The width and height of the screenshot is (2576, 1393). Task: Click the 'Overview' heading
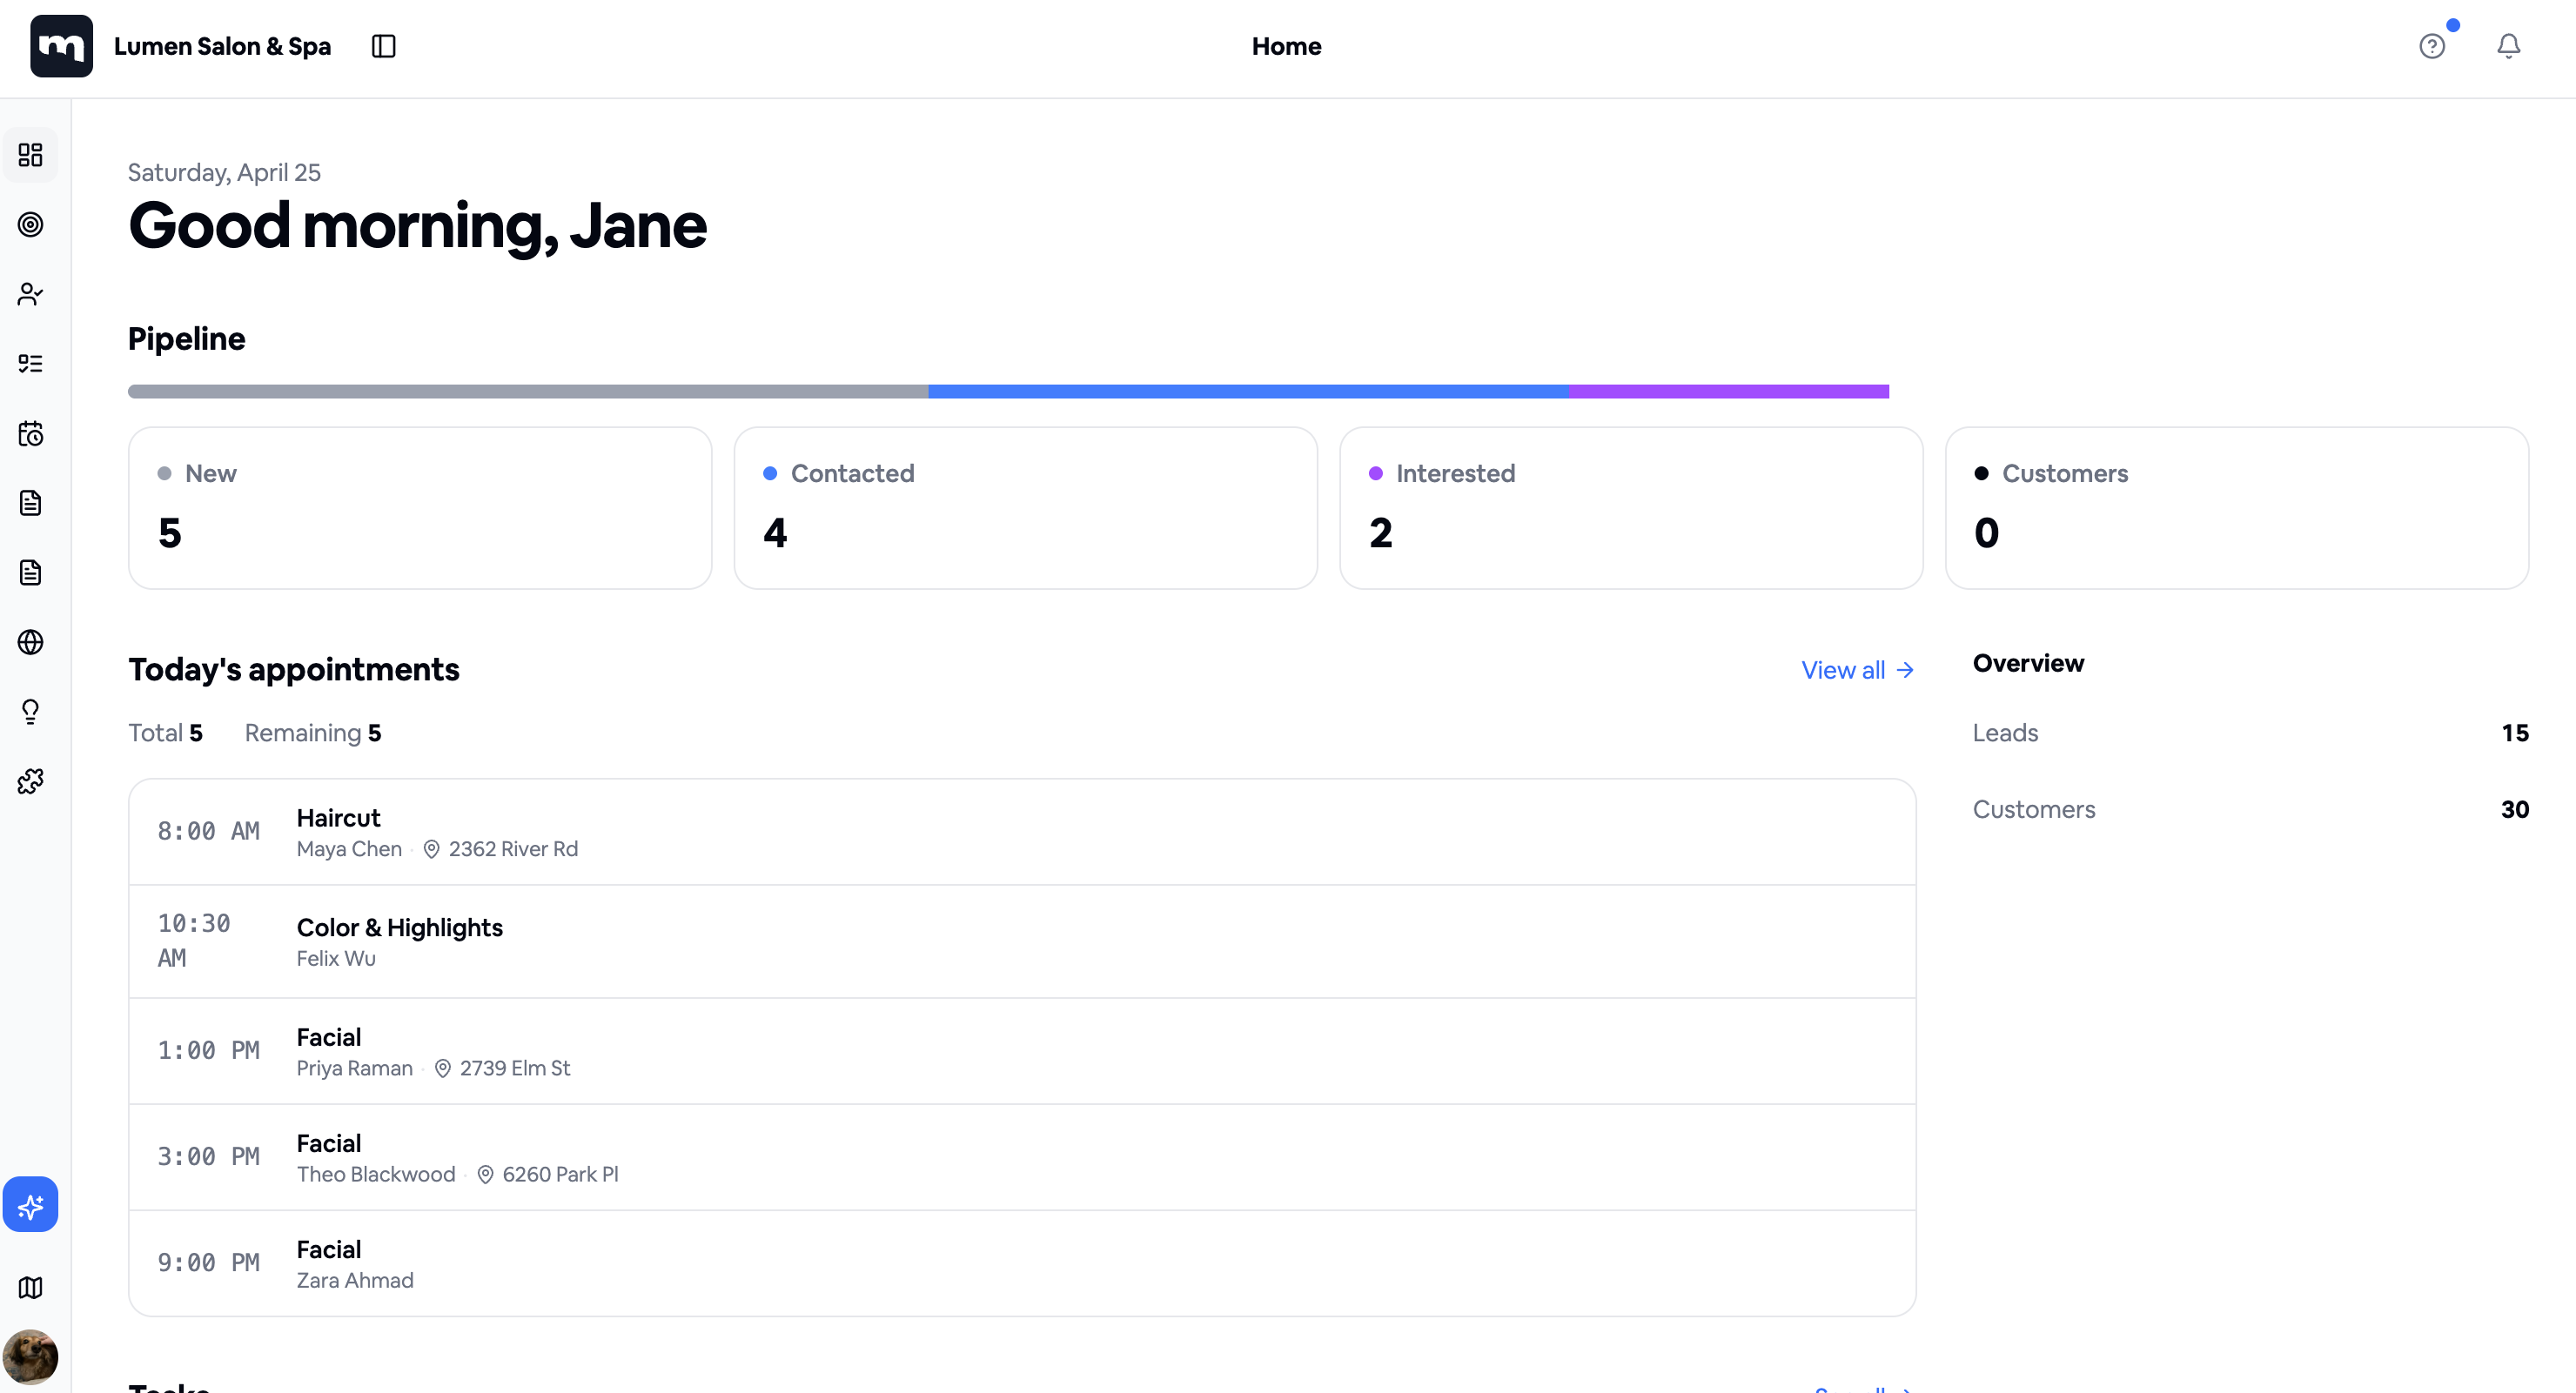[2028, 663]
